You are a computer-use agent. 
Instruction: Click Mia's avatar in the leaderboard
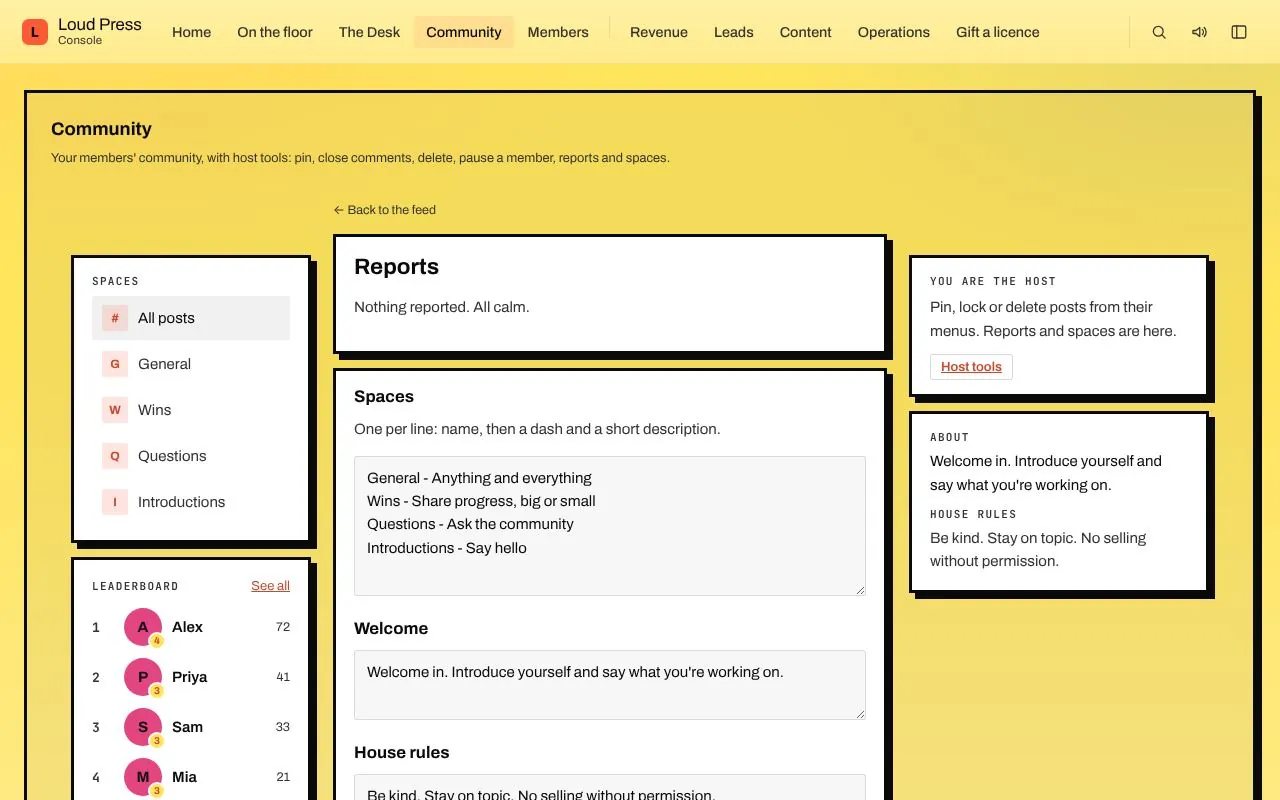tap(143, 777)
